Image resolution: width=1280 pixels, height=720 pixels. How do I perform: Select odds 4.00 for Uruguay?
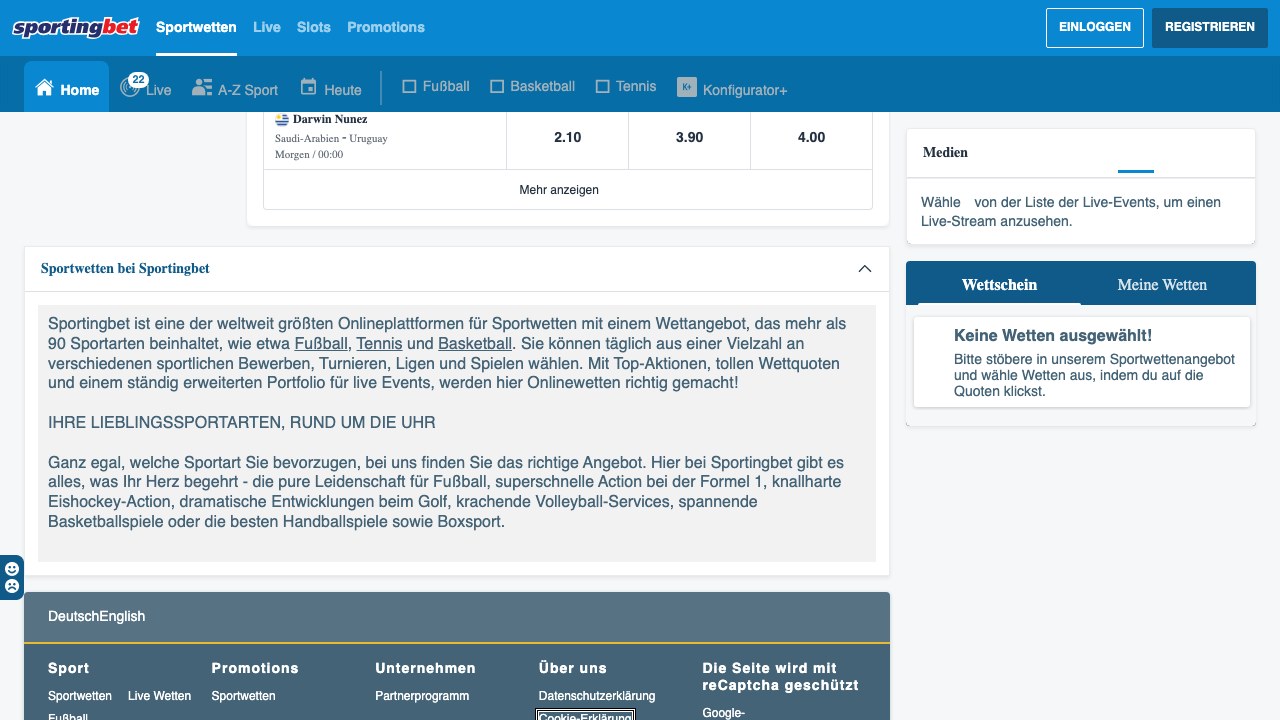pyautogui.click(x=811, y=138)
